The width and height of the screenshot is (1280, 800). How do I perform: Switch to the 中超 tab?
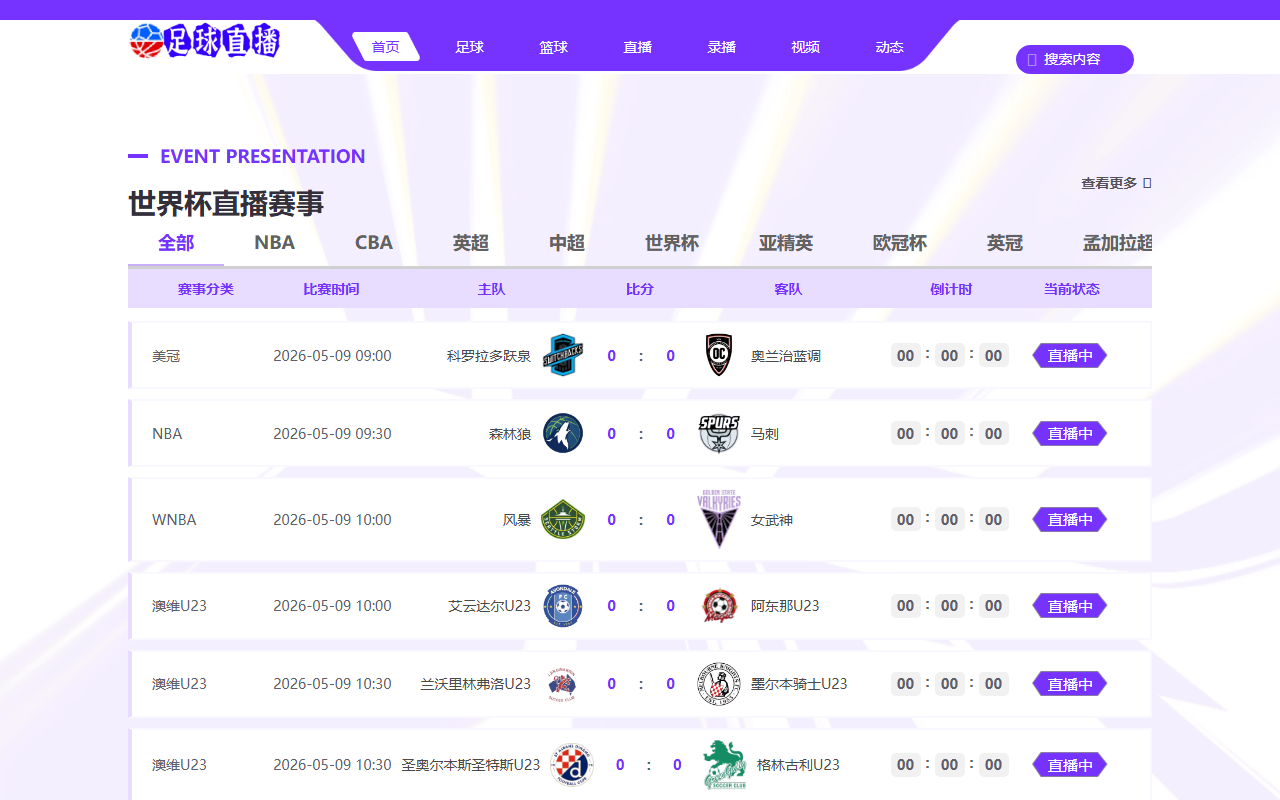[567, 243]
